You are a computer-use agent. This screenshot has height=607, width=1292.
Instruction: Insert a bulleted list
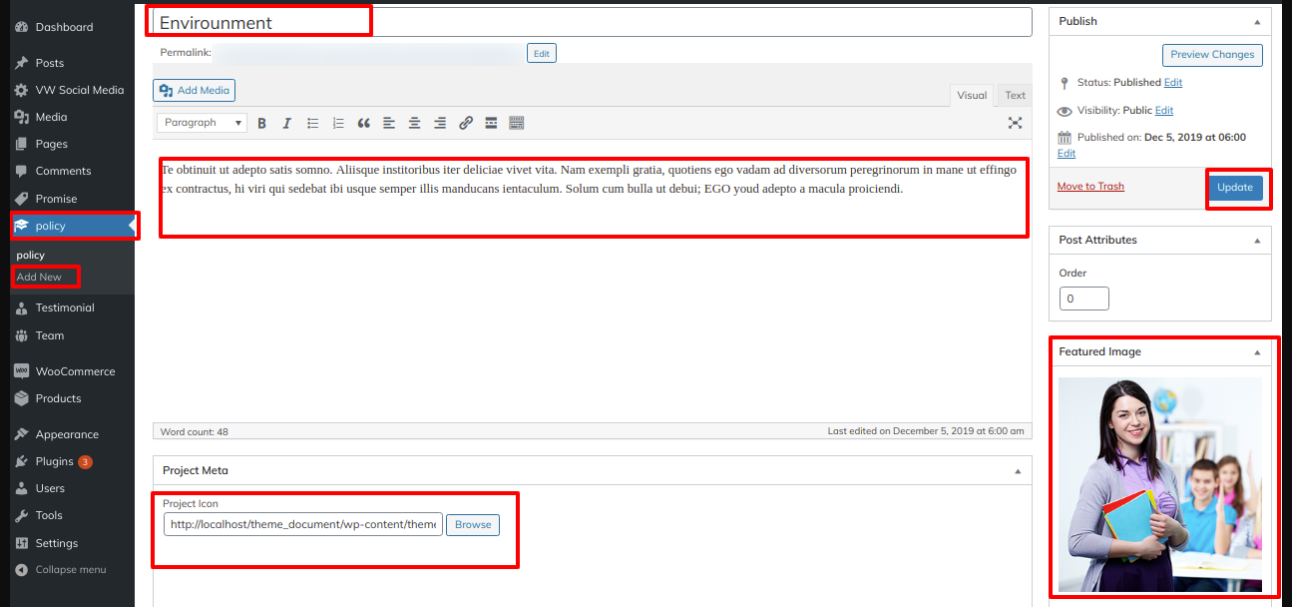click(313, 123)
